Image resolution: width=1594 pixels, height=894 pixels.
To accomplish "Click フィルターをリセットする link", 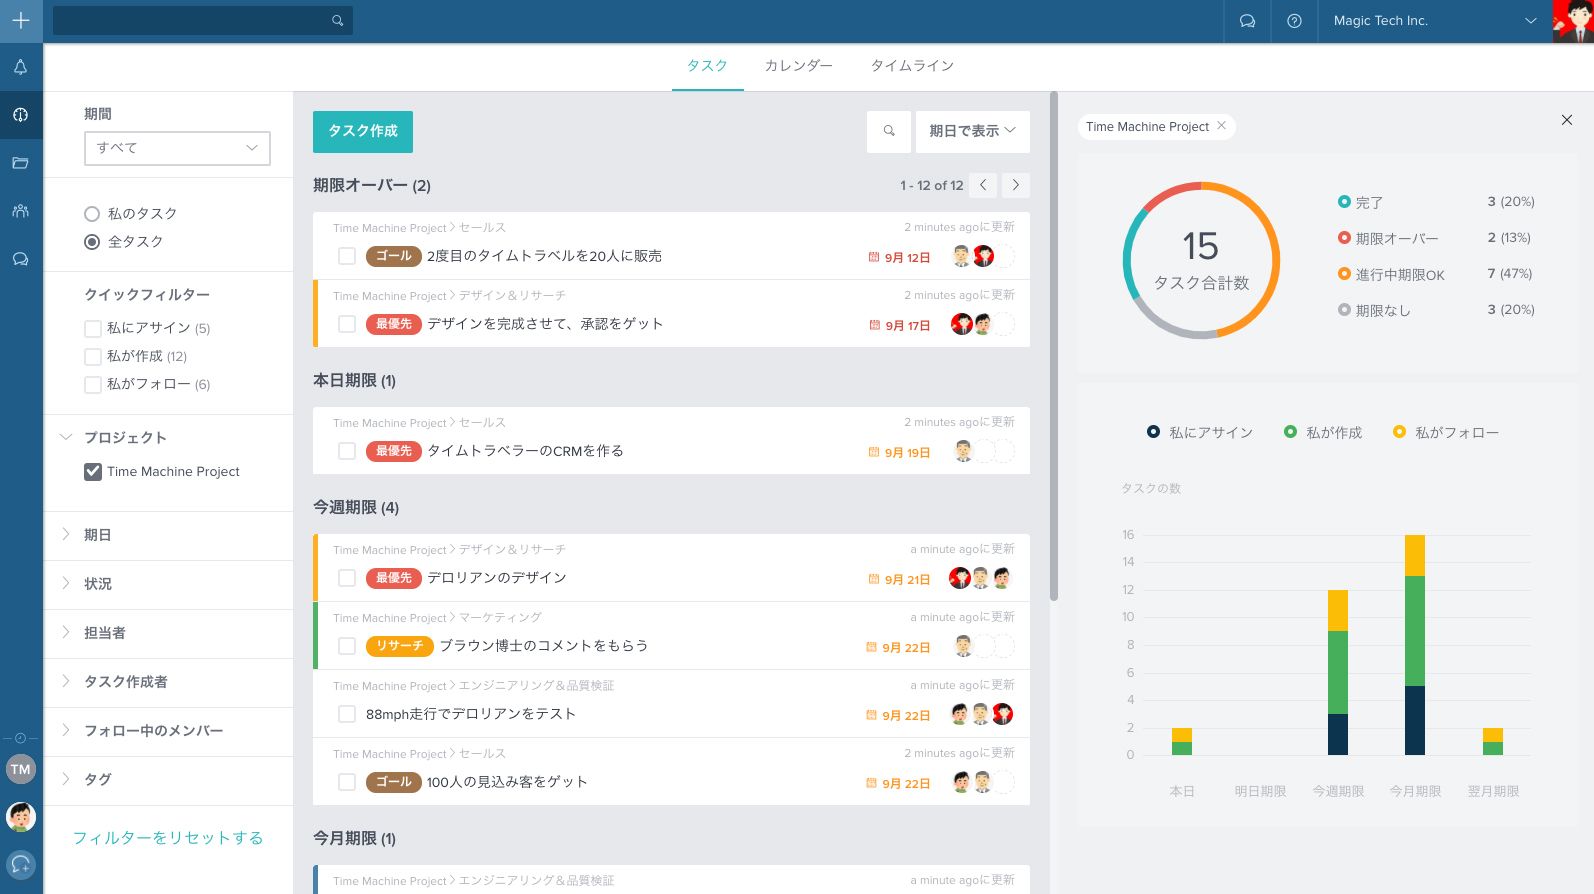I will click(x=168, y=838).
